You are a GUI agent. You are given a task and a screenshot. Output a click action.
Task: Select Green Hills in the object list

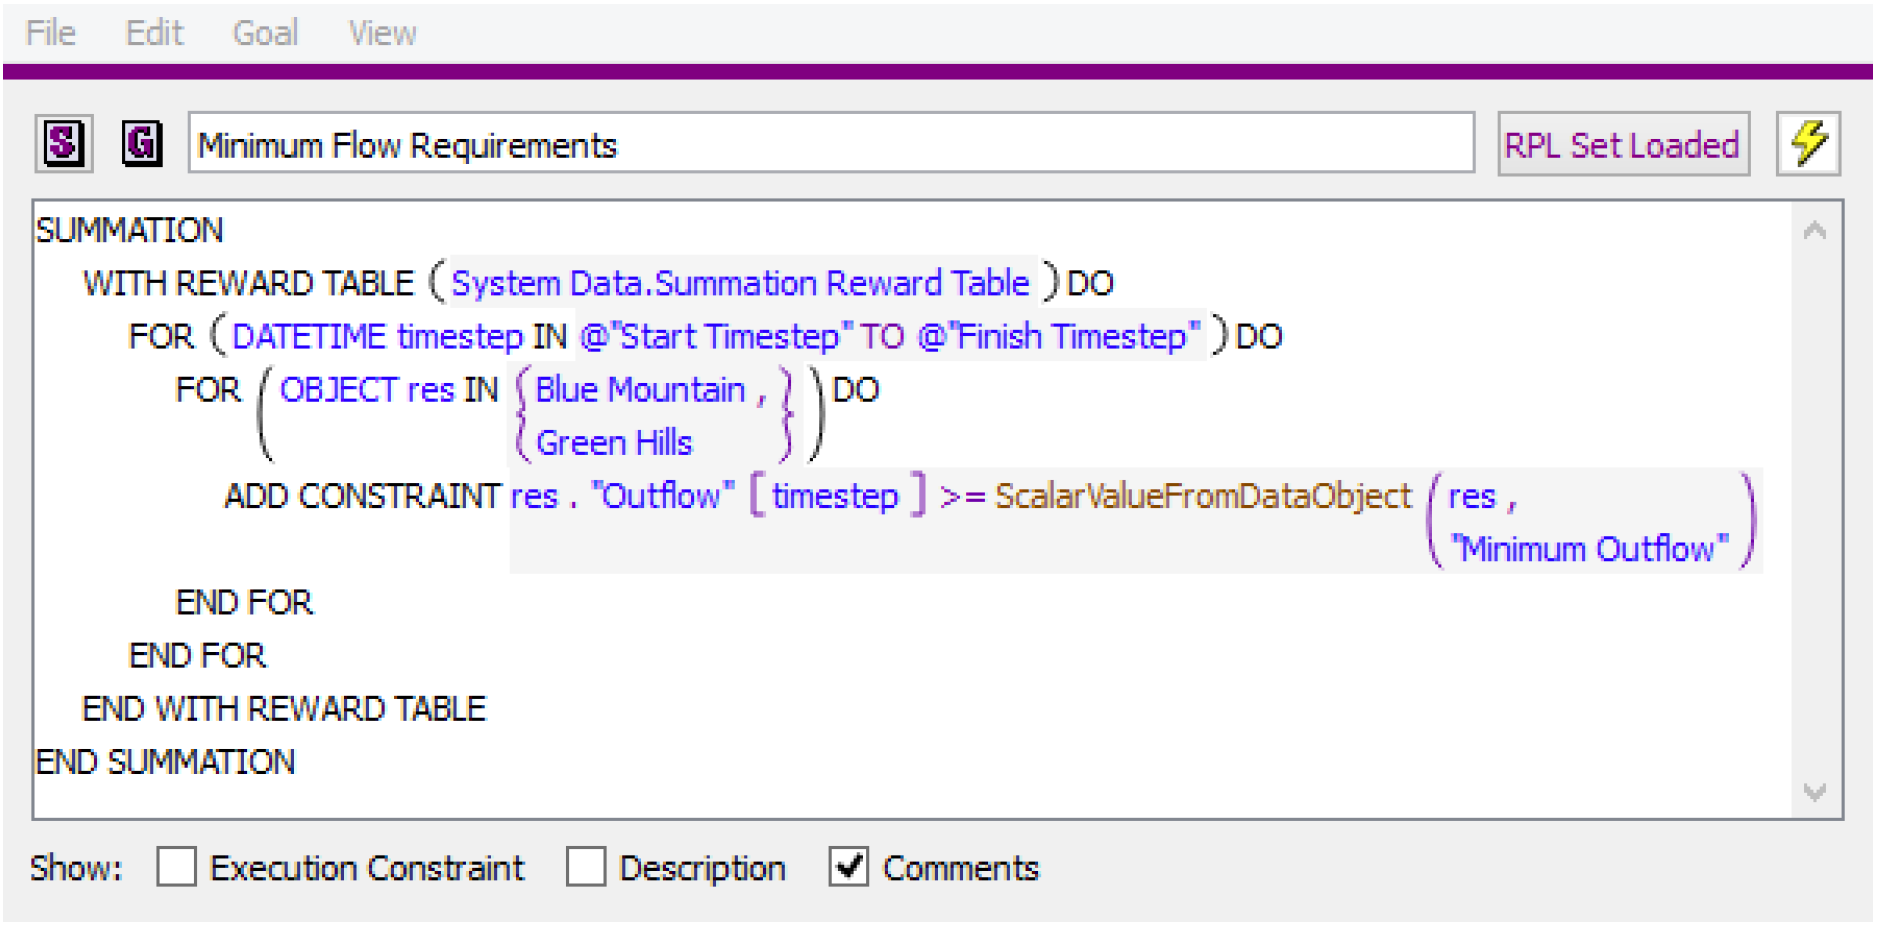[x=614, y=442]
